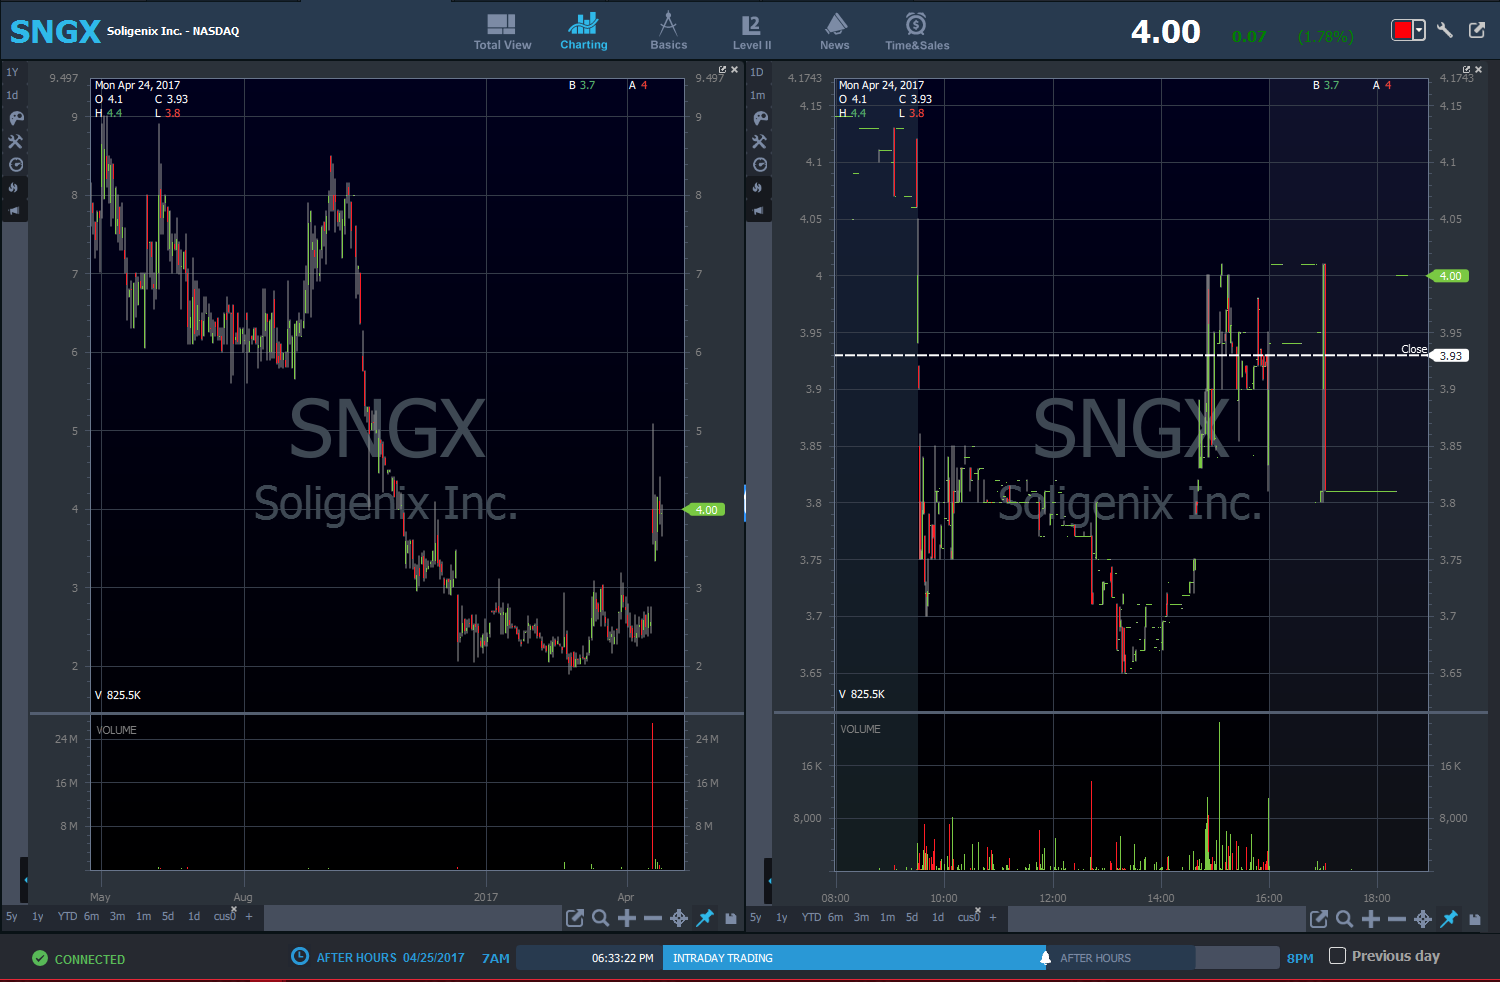Image resolution: width=1500 pixels, height=982 pixels.
Task: Select 5y range under left chart
Action: coord(12,917)
